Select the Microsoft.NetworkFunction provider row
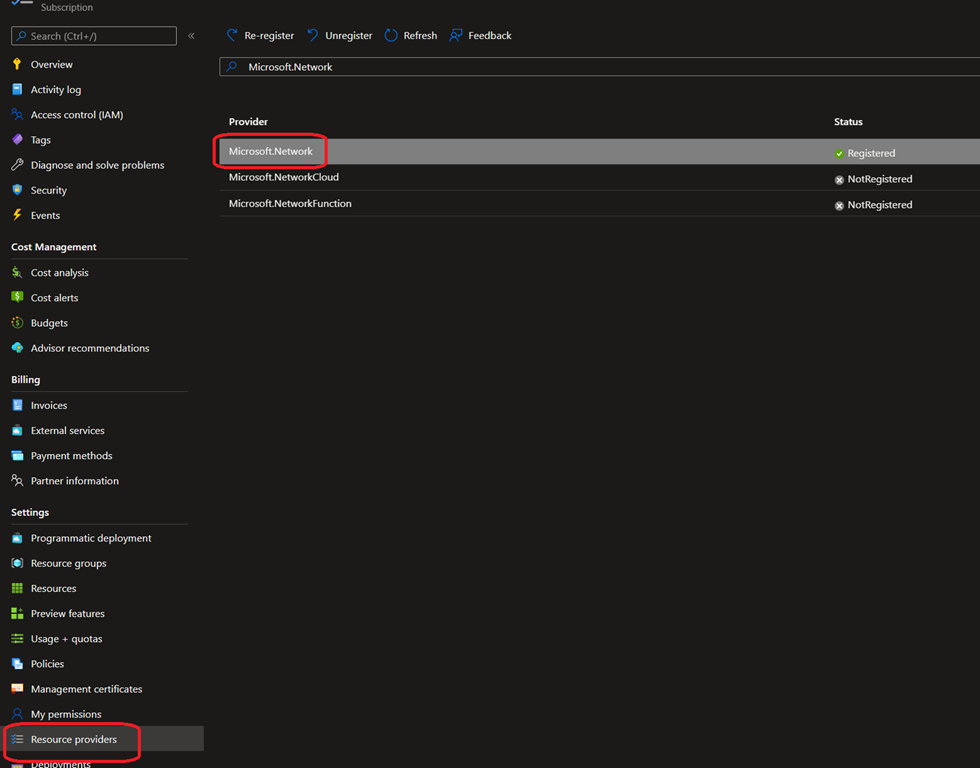This screenshot has height=768, width=980. point(290,204)
